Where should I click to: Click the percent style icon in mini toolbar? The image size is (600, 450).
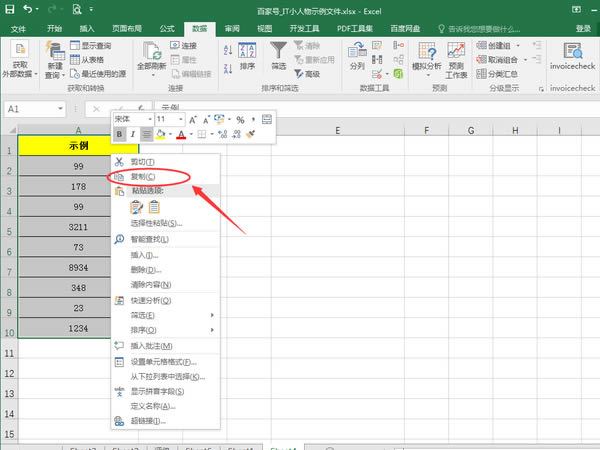(239, 119)
